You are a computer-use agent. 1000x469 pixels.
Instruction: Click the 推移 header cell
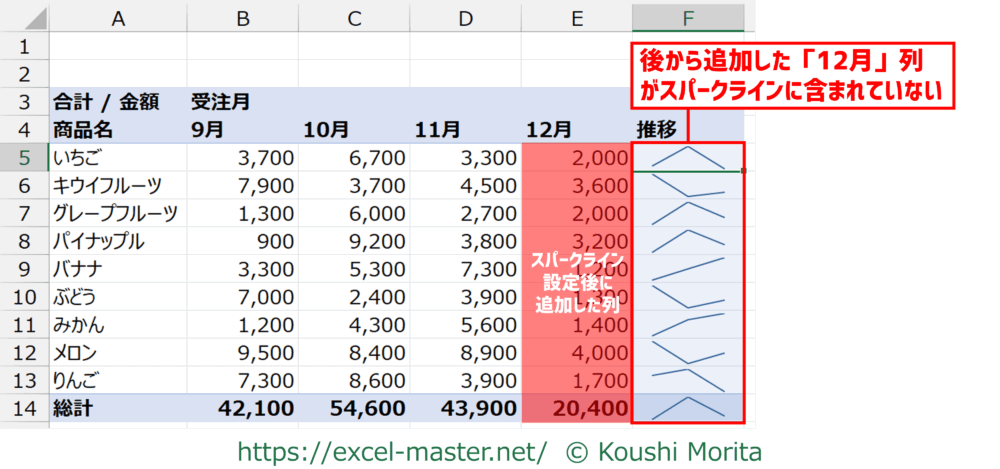(x=687, y=129)
